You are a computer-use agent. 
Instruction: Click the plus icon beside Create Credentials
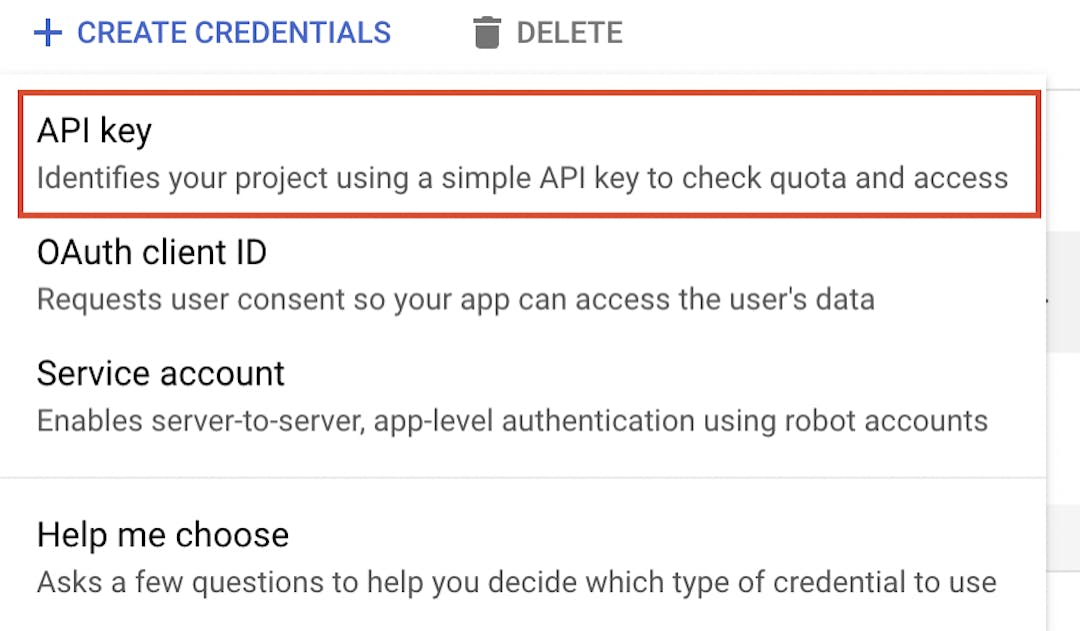pyautogui.click(x=48, y=33)
